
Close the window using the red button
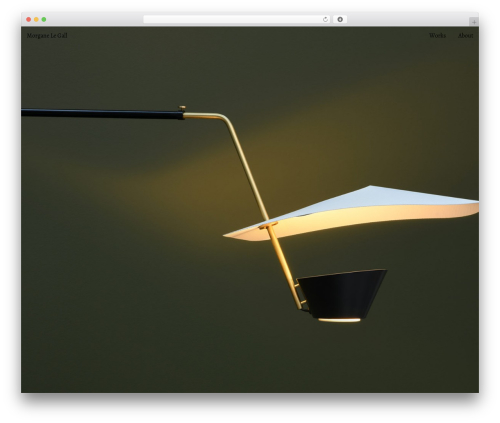point(29,20)
